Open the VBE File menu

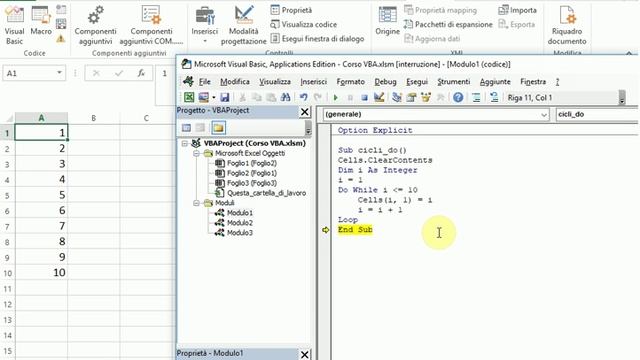tap(204, 82)
